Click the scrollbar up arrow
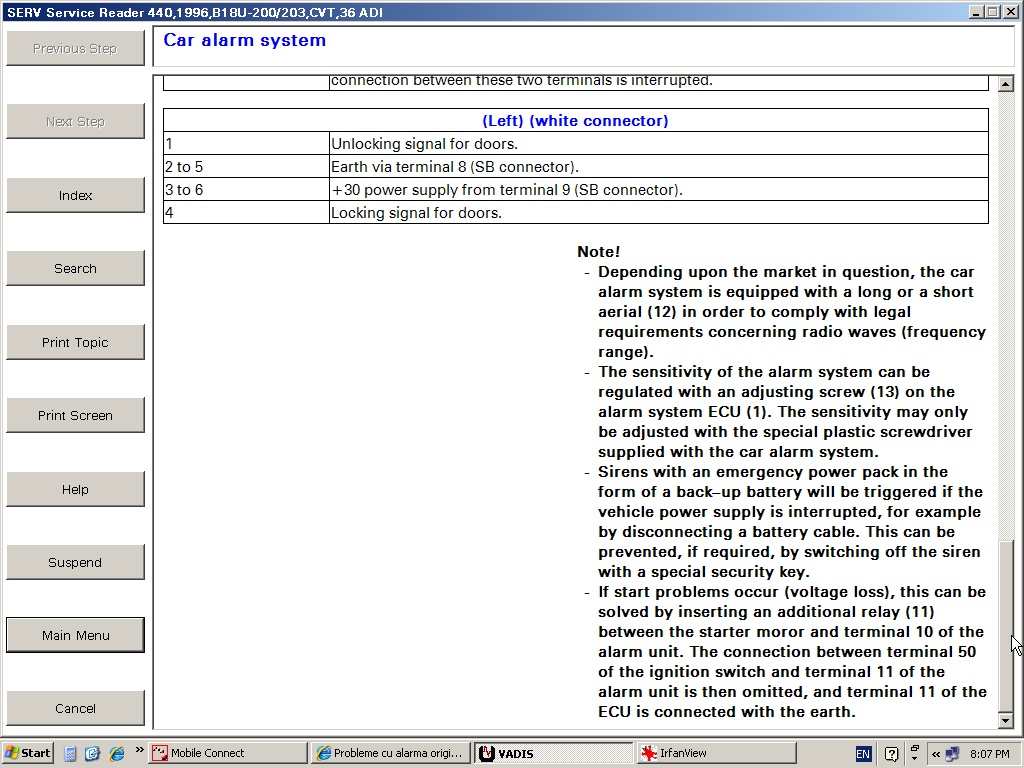The image size is (1024, 768). point(1006,82)
